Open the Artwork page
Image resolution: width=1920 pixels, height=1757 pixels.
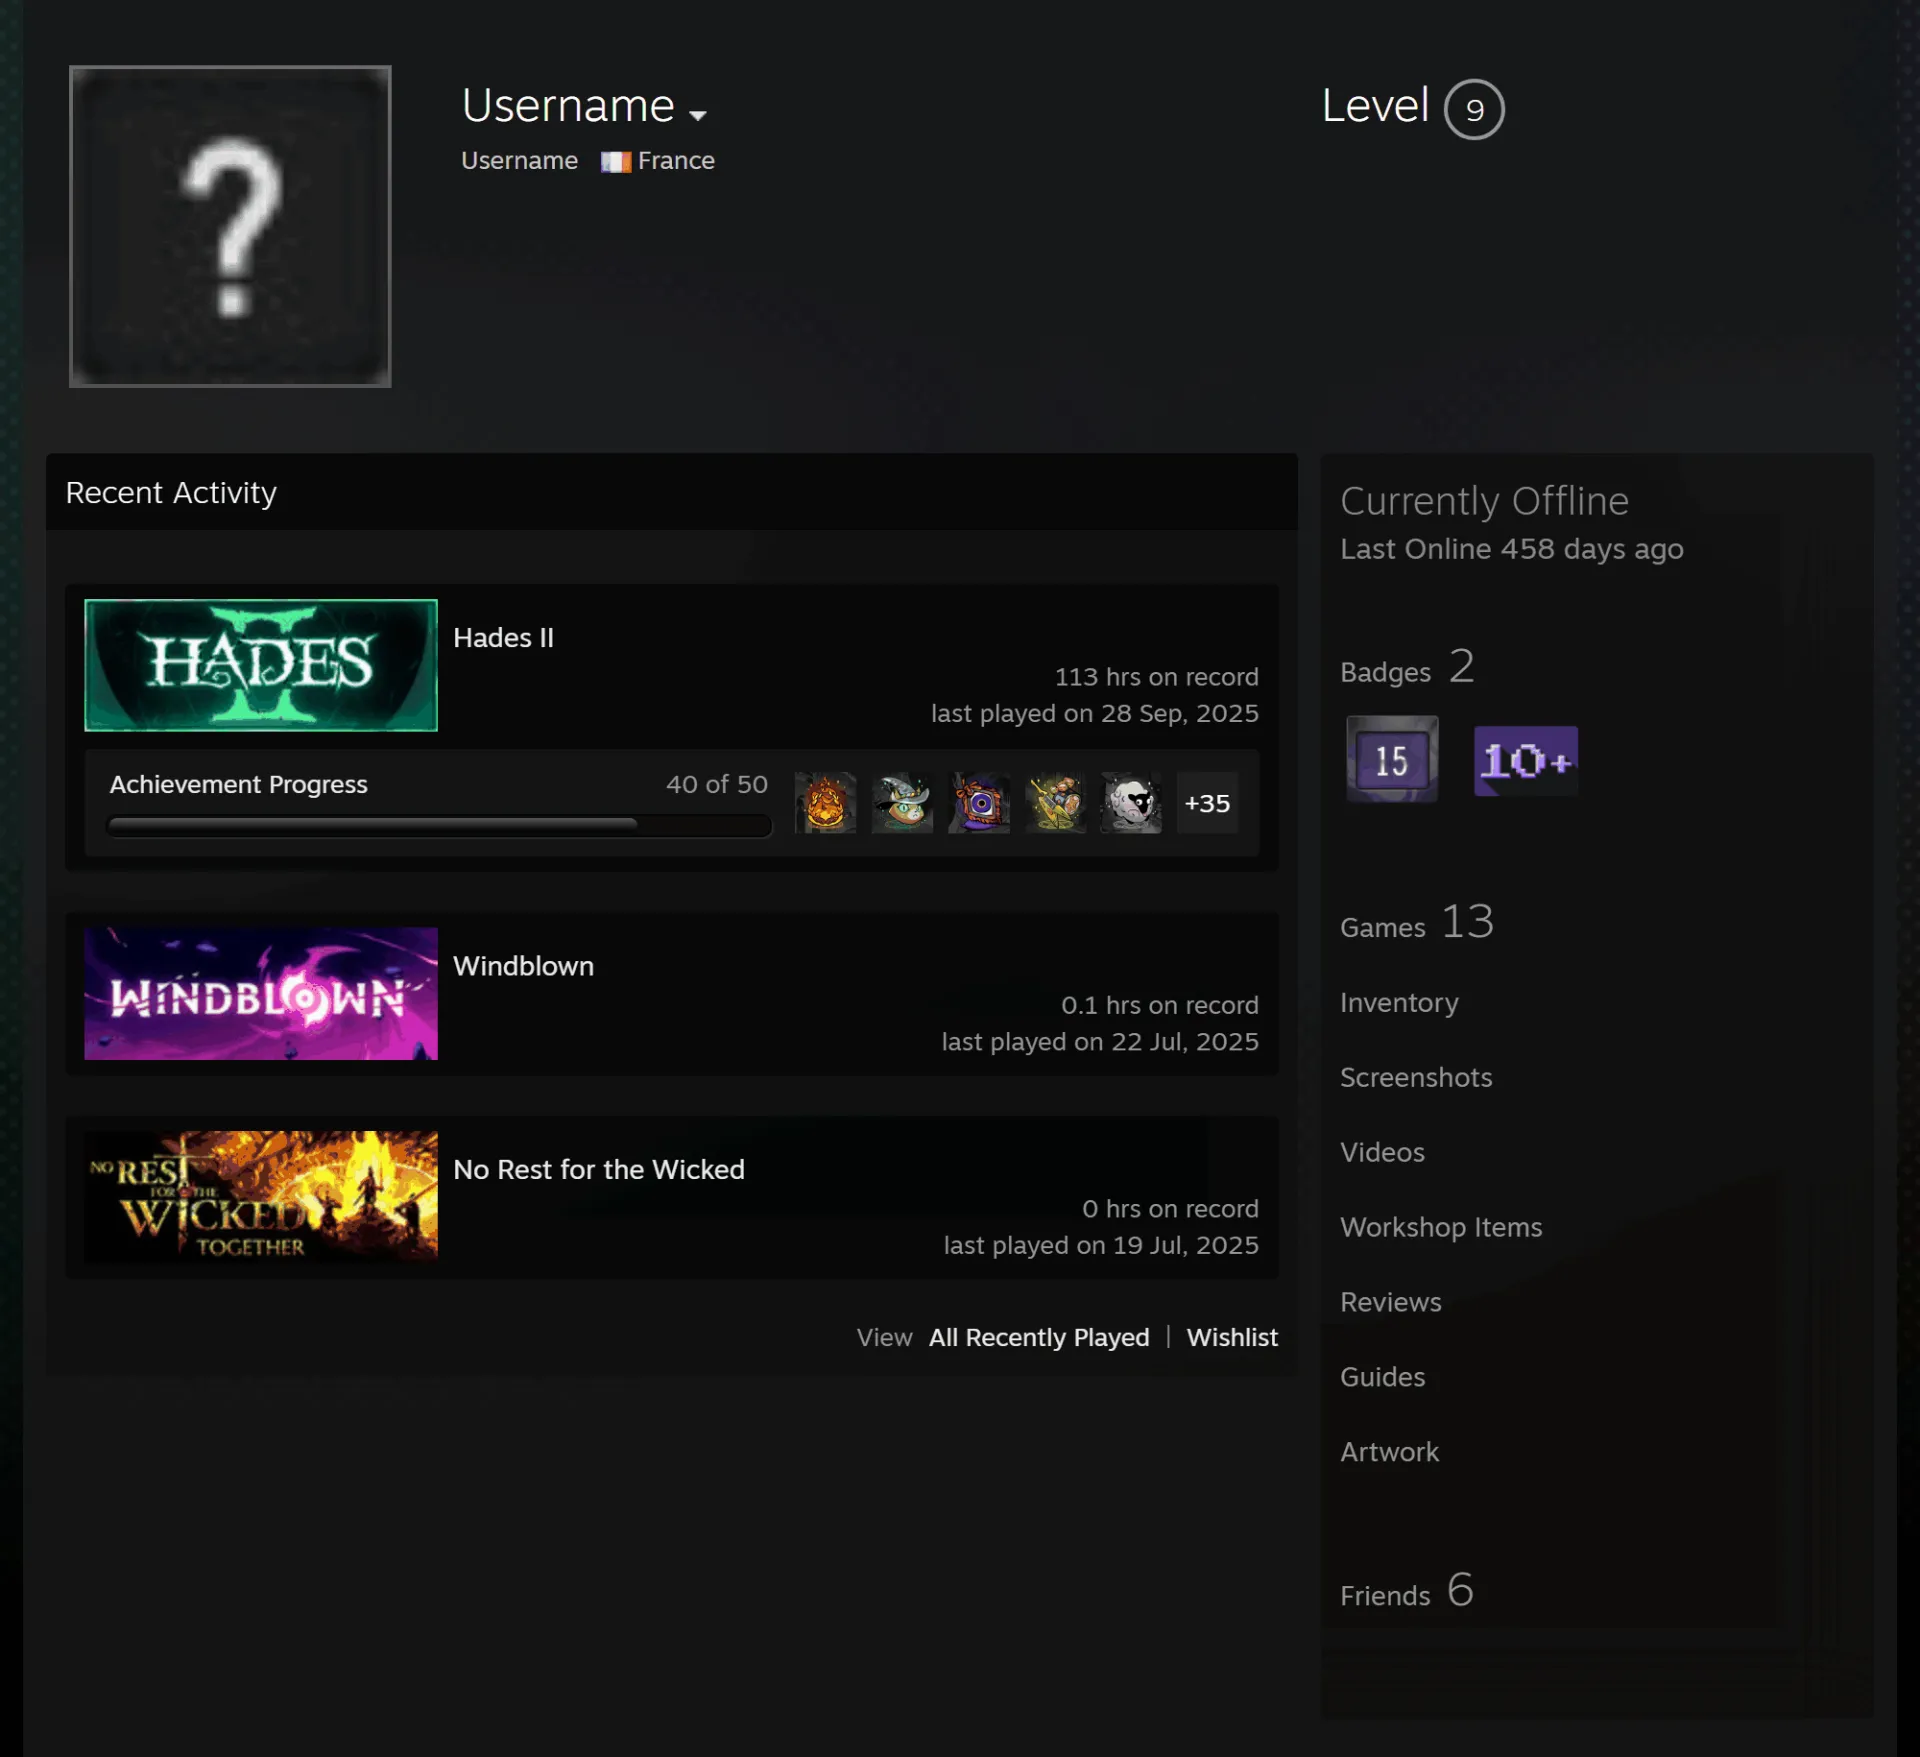pyautogui.click(x=1389, y=1452)
